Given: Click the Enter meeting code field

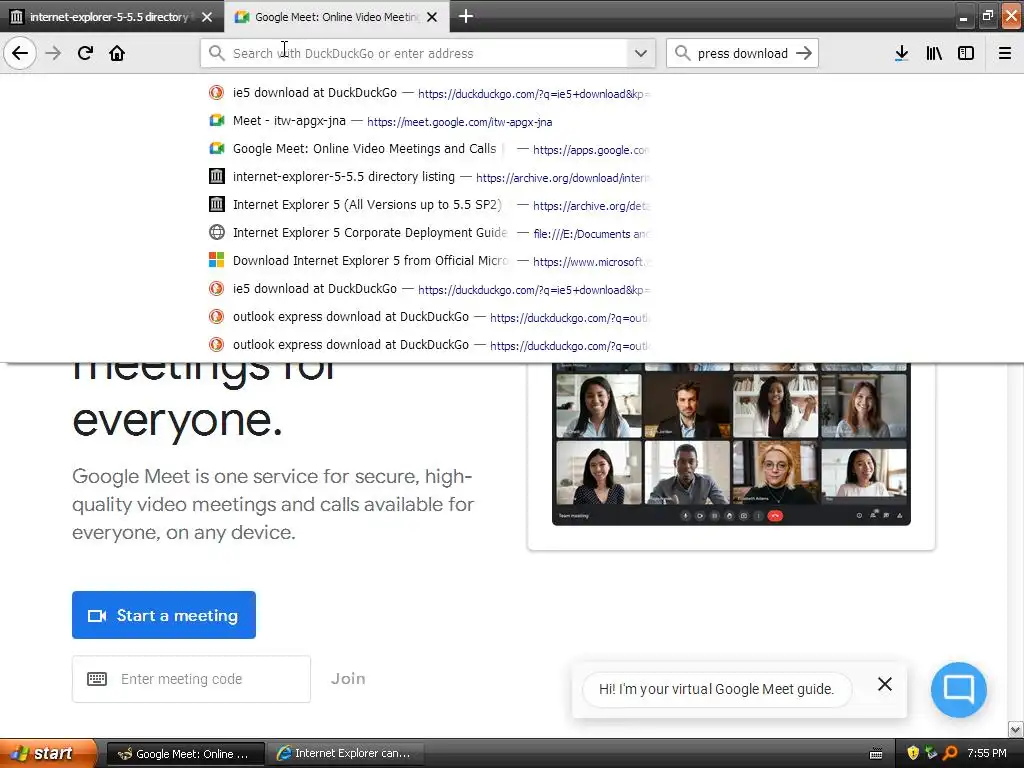Looking at the screenshot, I should (191, 679).
